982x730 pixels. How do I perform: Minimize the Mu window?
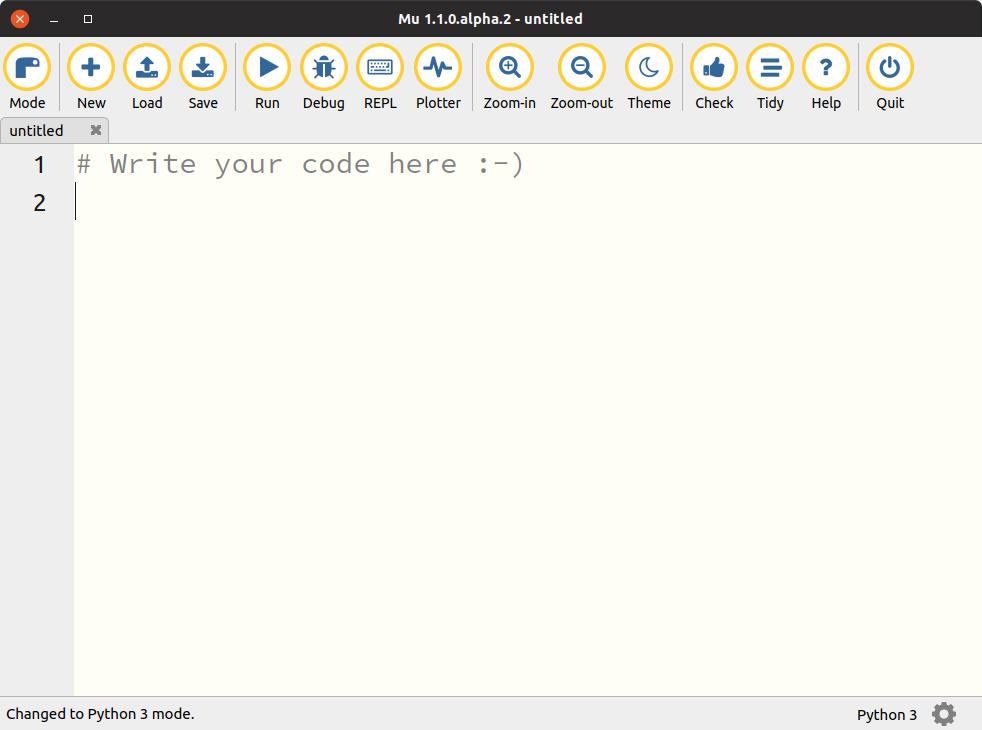54,19
